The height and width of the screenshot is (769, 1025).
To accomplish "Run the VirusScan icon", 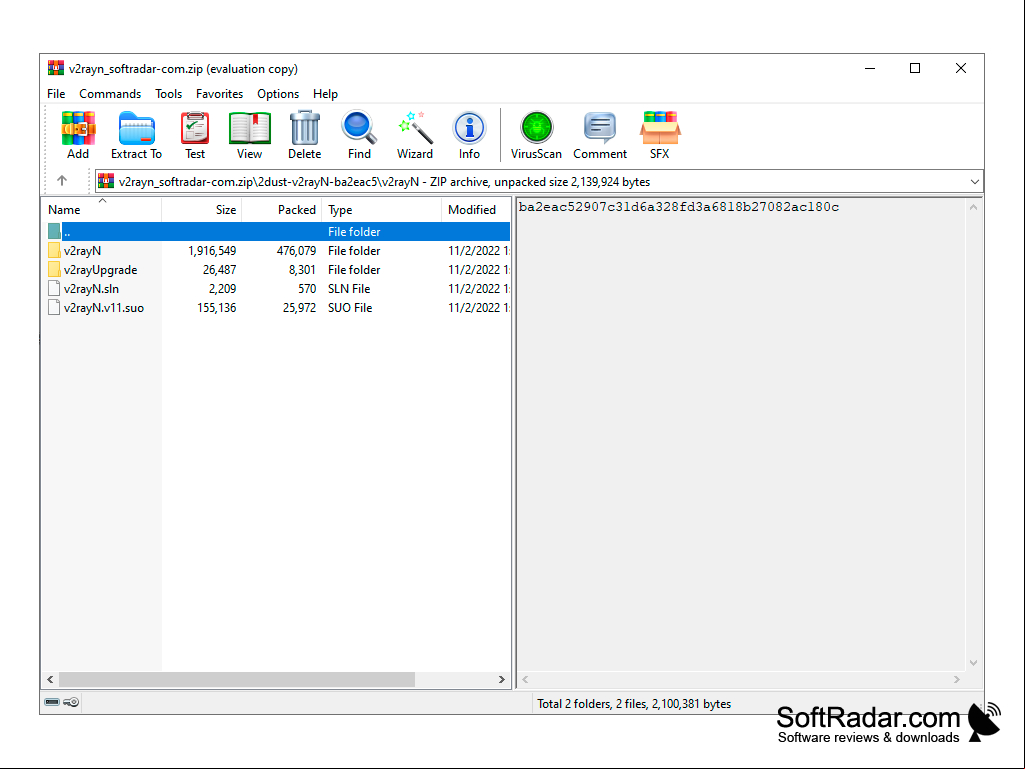I will pyautogui.click(x=537, y=128).
